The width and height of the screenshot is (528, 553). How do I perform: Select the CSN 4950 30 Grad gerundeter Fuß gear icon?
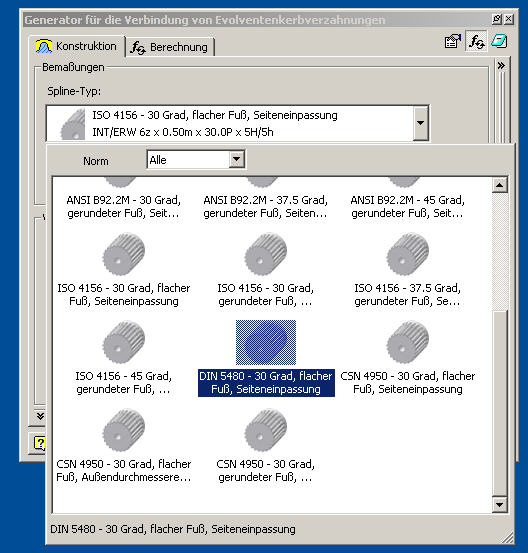click(266, 430)
